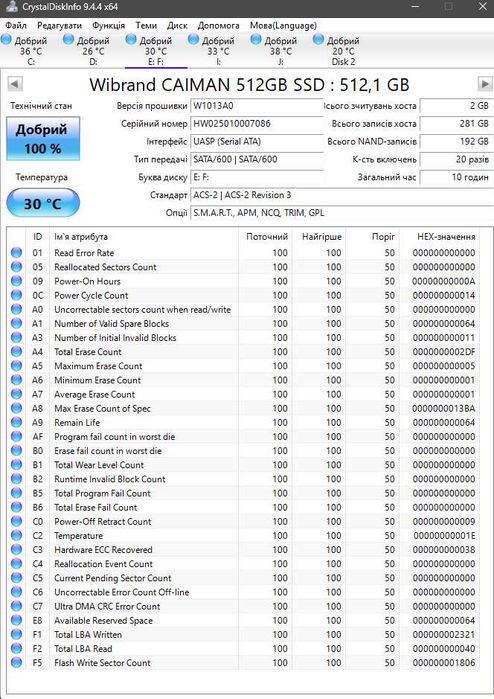Click the transfer mode field SATA/600

[x=257, y=160]
